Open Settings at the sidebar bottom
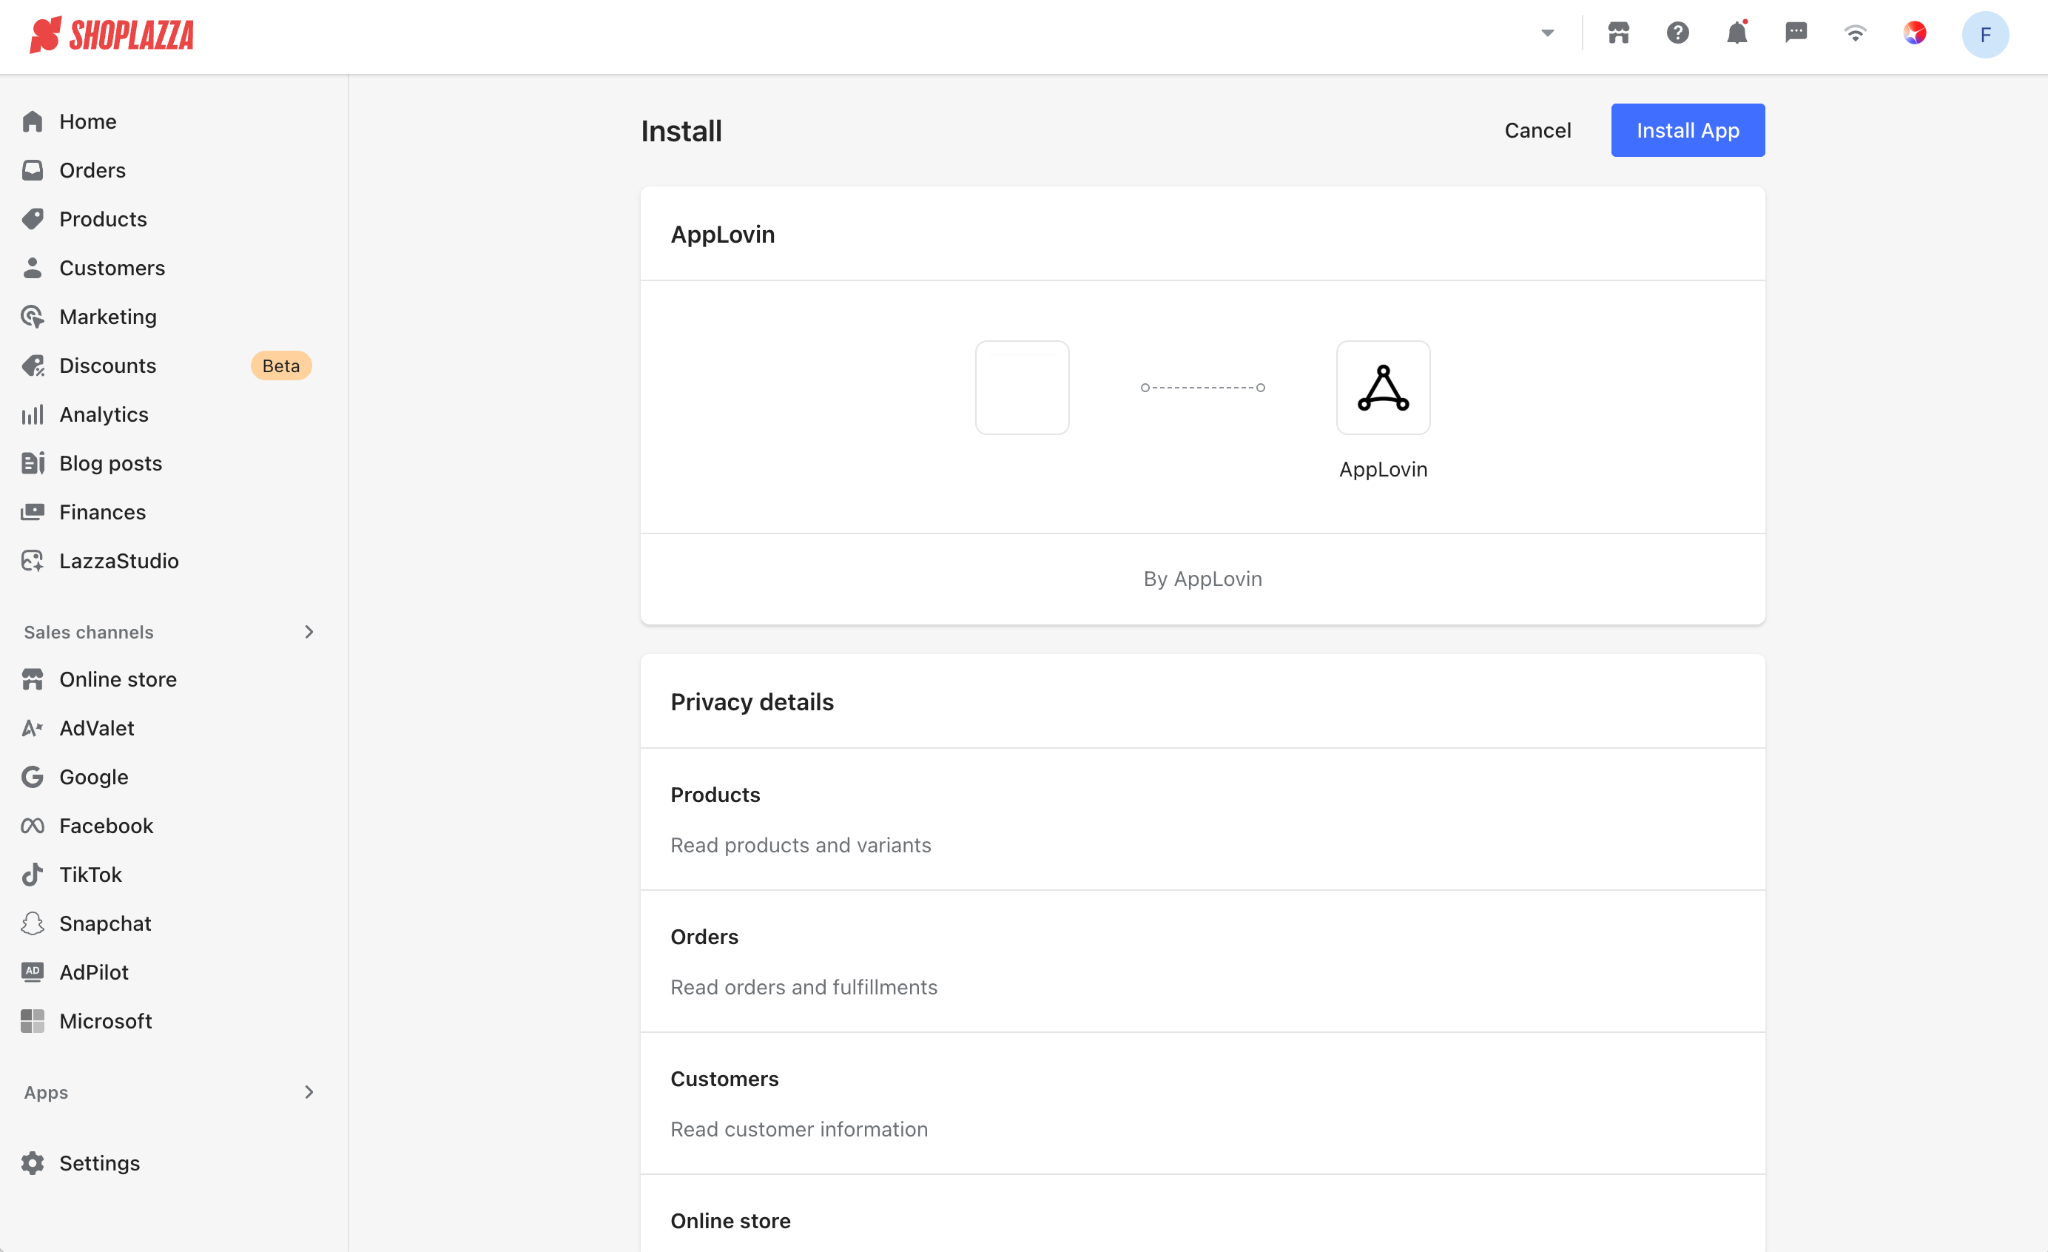 pyautogui.click(x=100, y=1163)
